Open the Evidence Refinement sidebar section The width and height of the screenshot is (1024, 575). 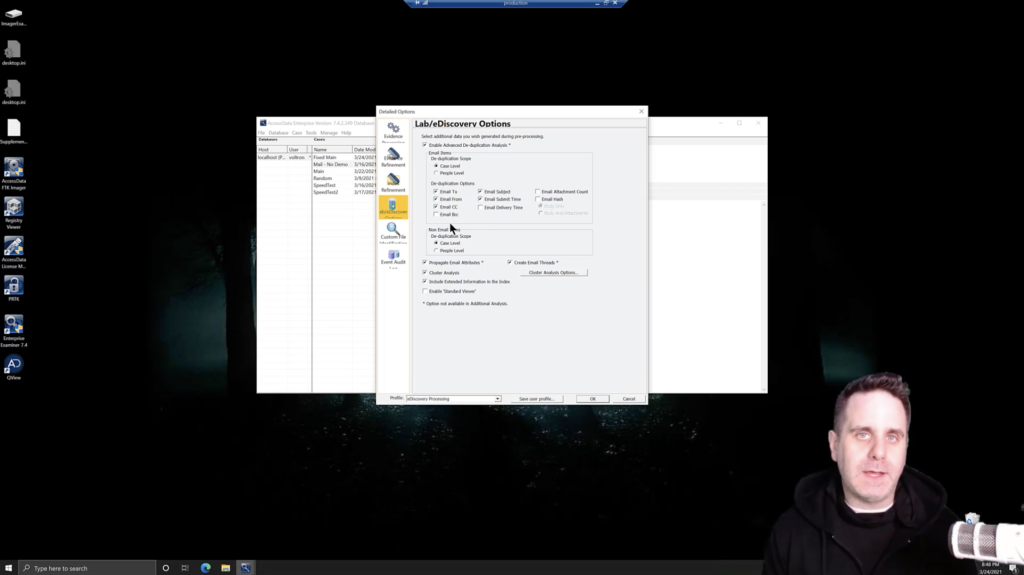click(393, 157)
